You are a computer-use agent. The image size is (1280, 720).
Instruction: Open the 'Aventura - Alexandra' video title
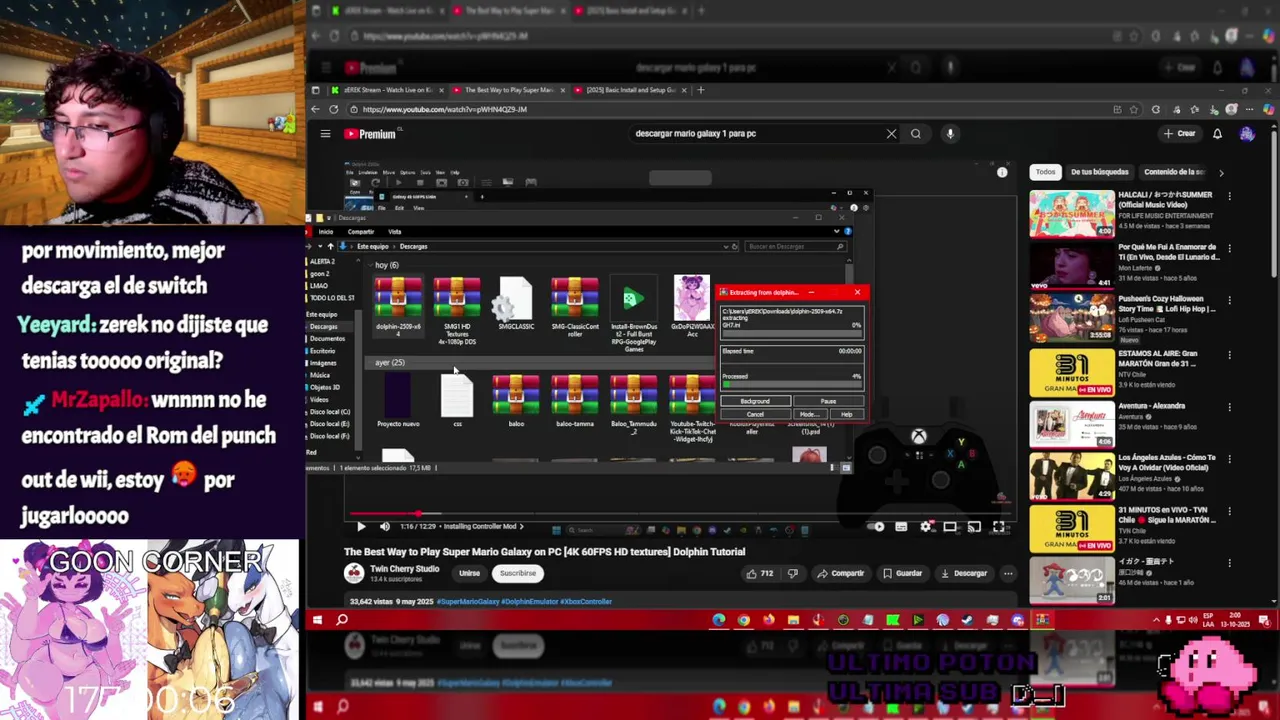1152,406
